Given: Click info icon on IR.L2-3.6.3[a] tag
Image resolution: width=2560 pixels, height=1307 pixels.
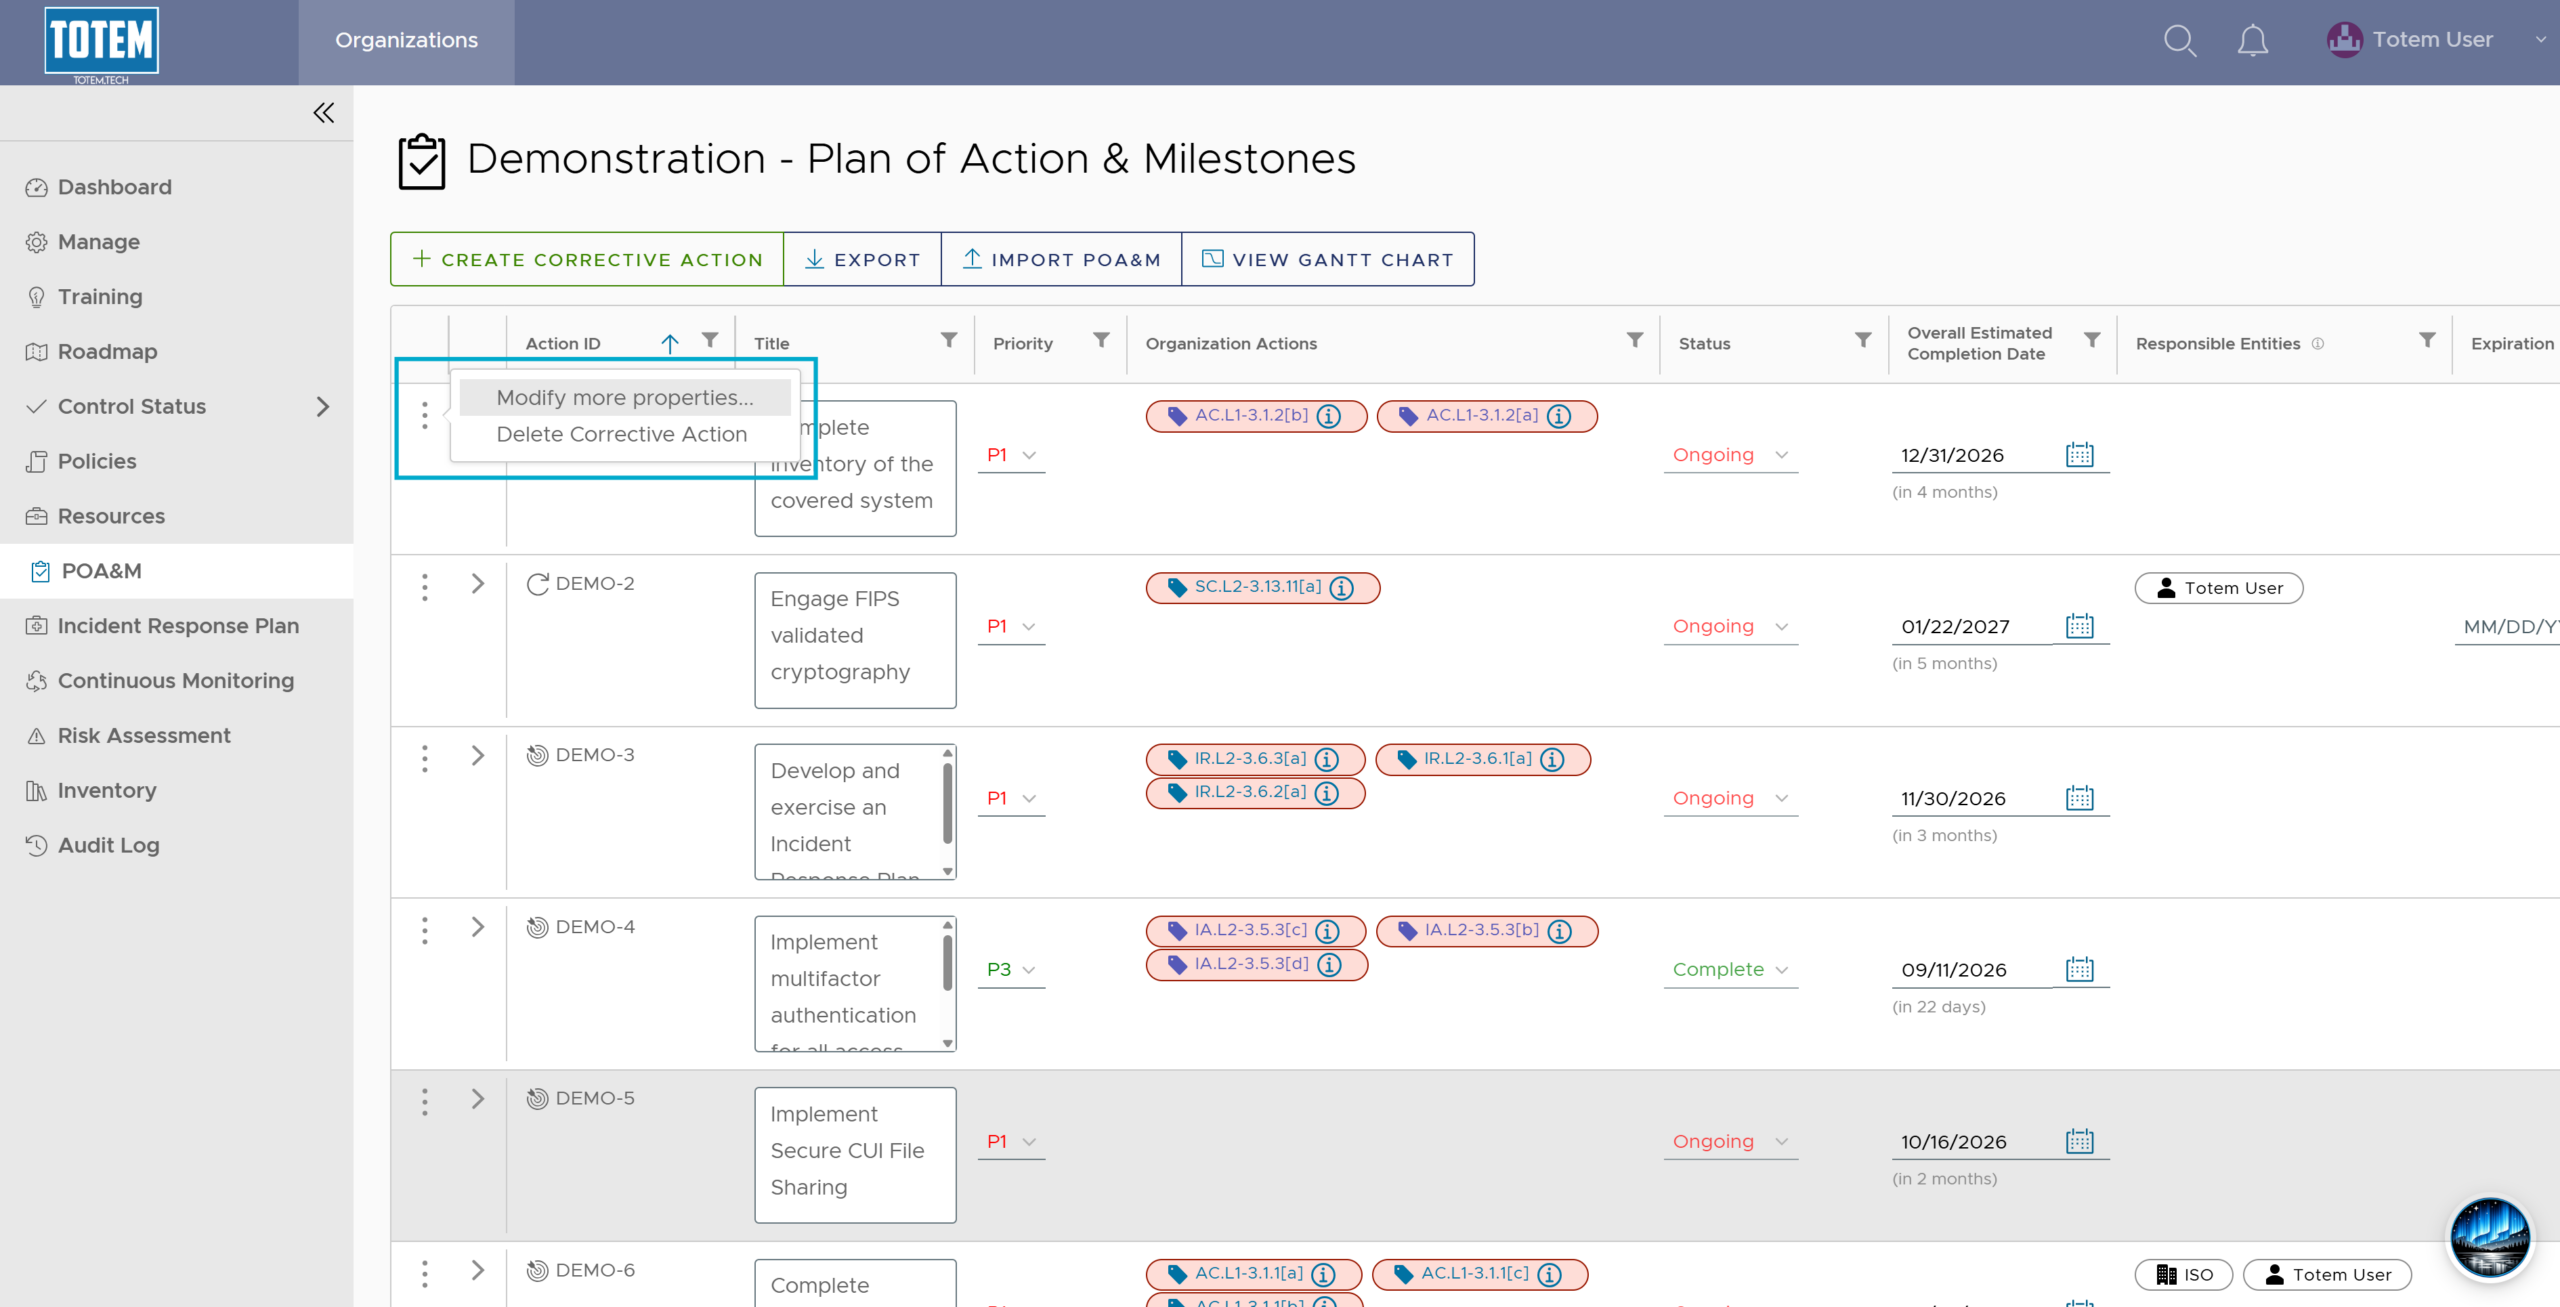Looking at the screenshot, I should click(1327, 759).
